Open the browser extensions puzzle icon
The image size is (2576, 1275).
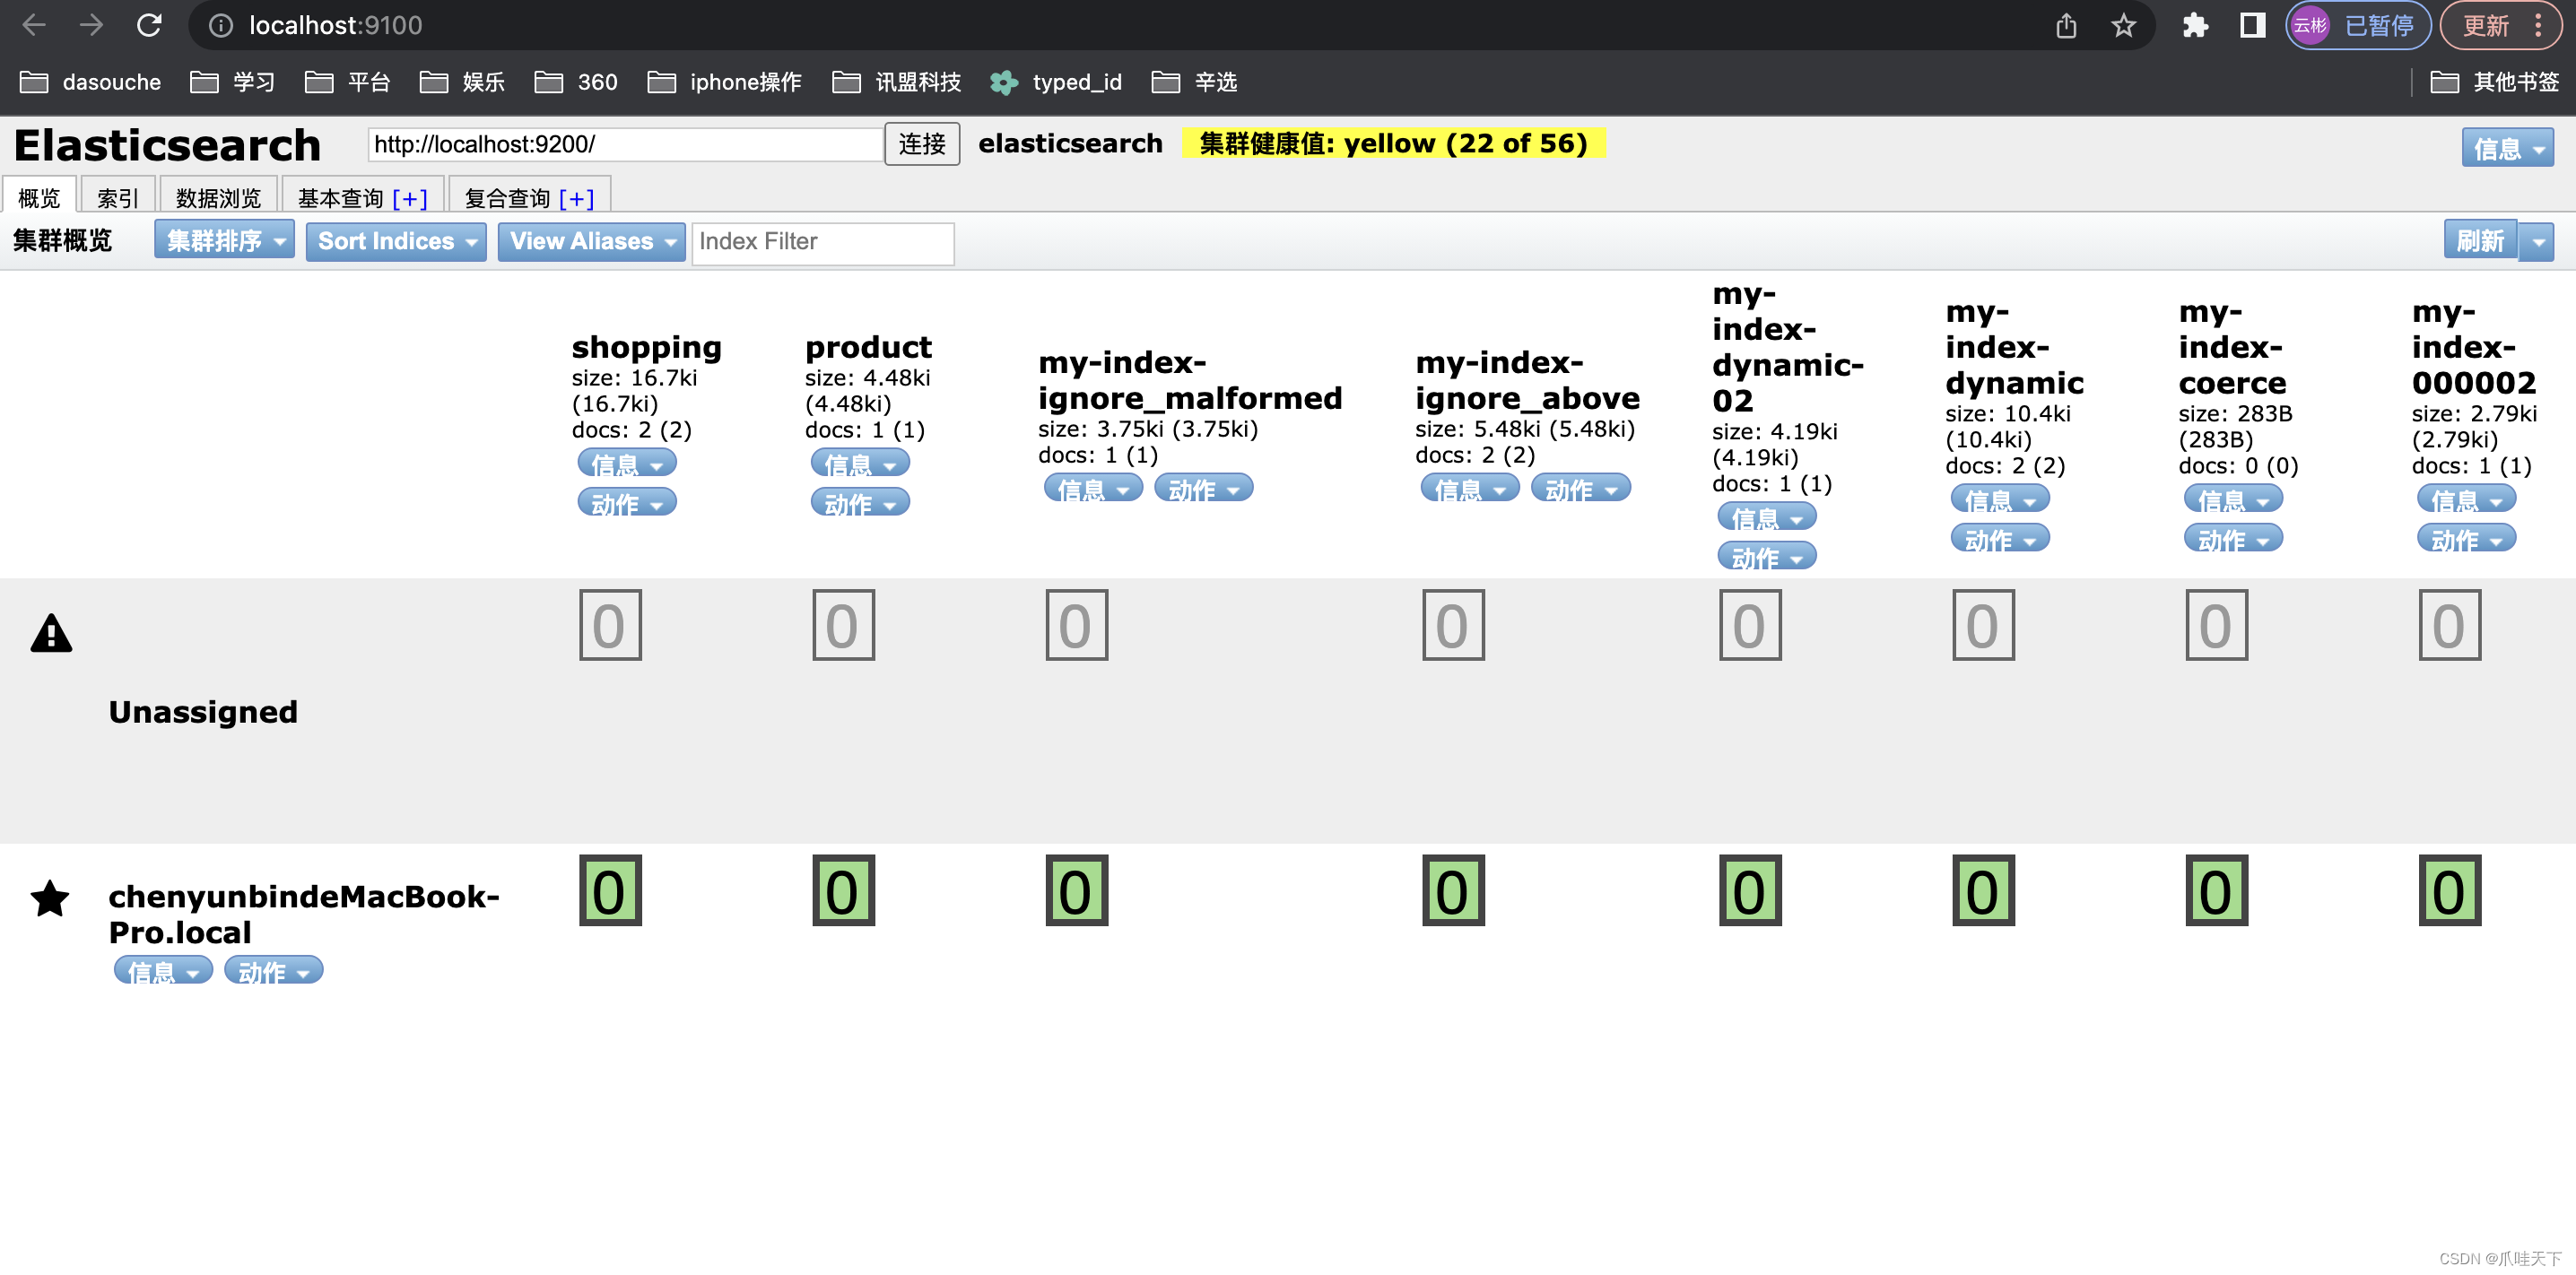[2195, 25]
